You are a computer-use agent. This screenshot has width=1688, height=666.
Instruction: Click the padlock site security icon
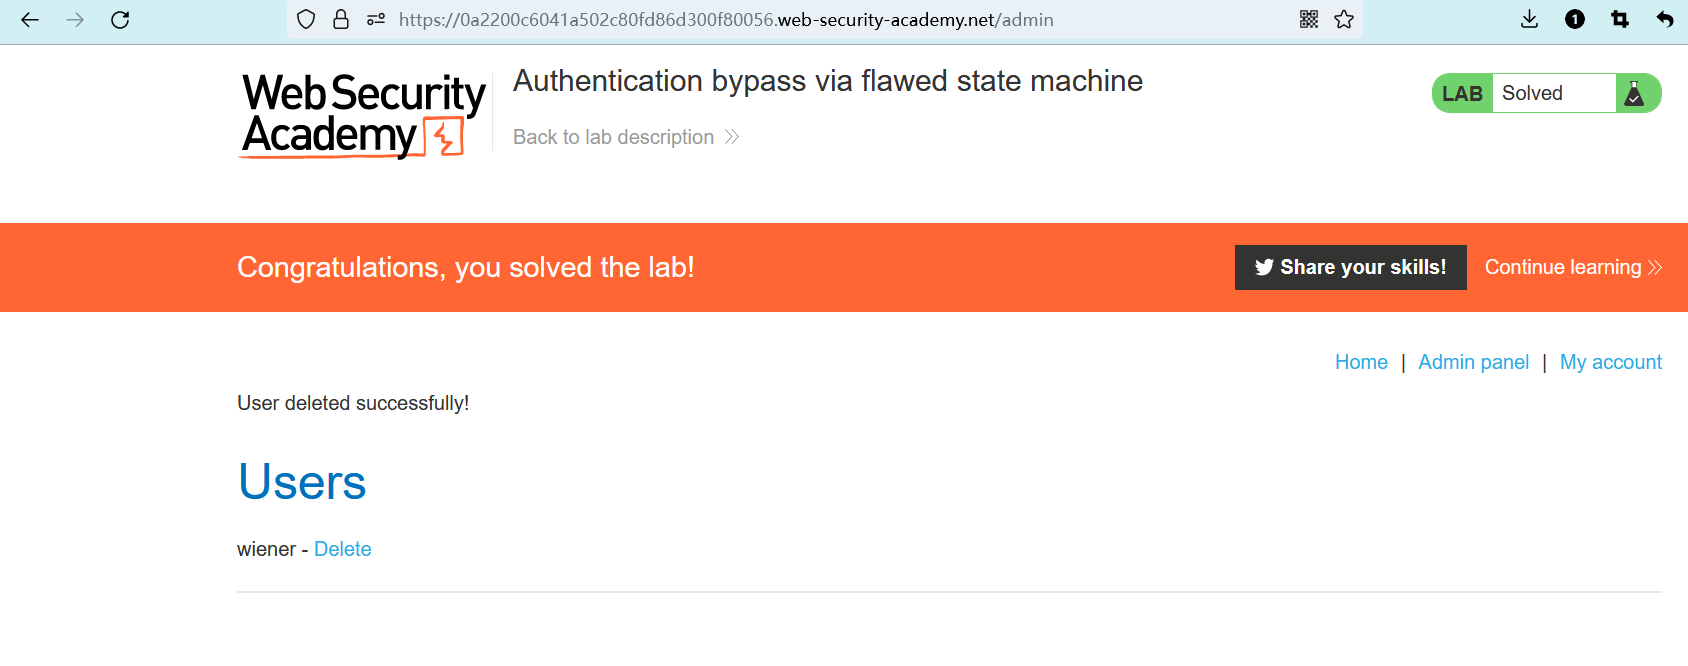point(341,20)
